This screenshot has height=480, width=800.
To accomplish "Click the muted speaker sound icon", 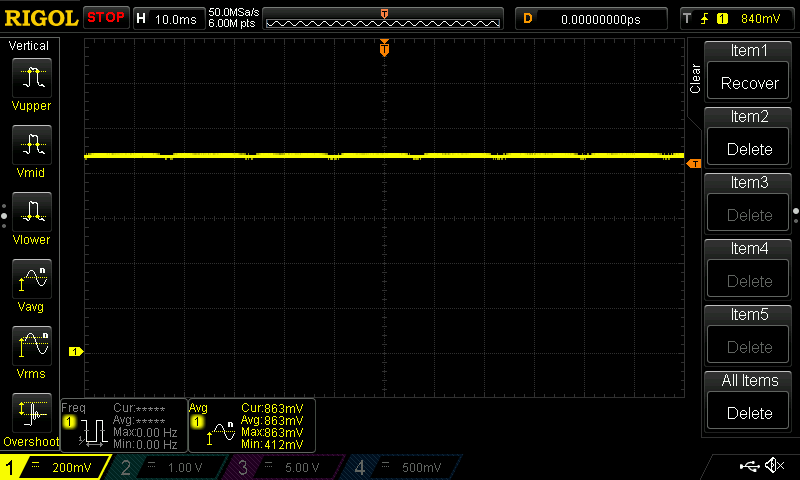I will click(x=775, y=465).
